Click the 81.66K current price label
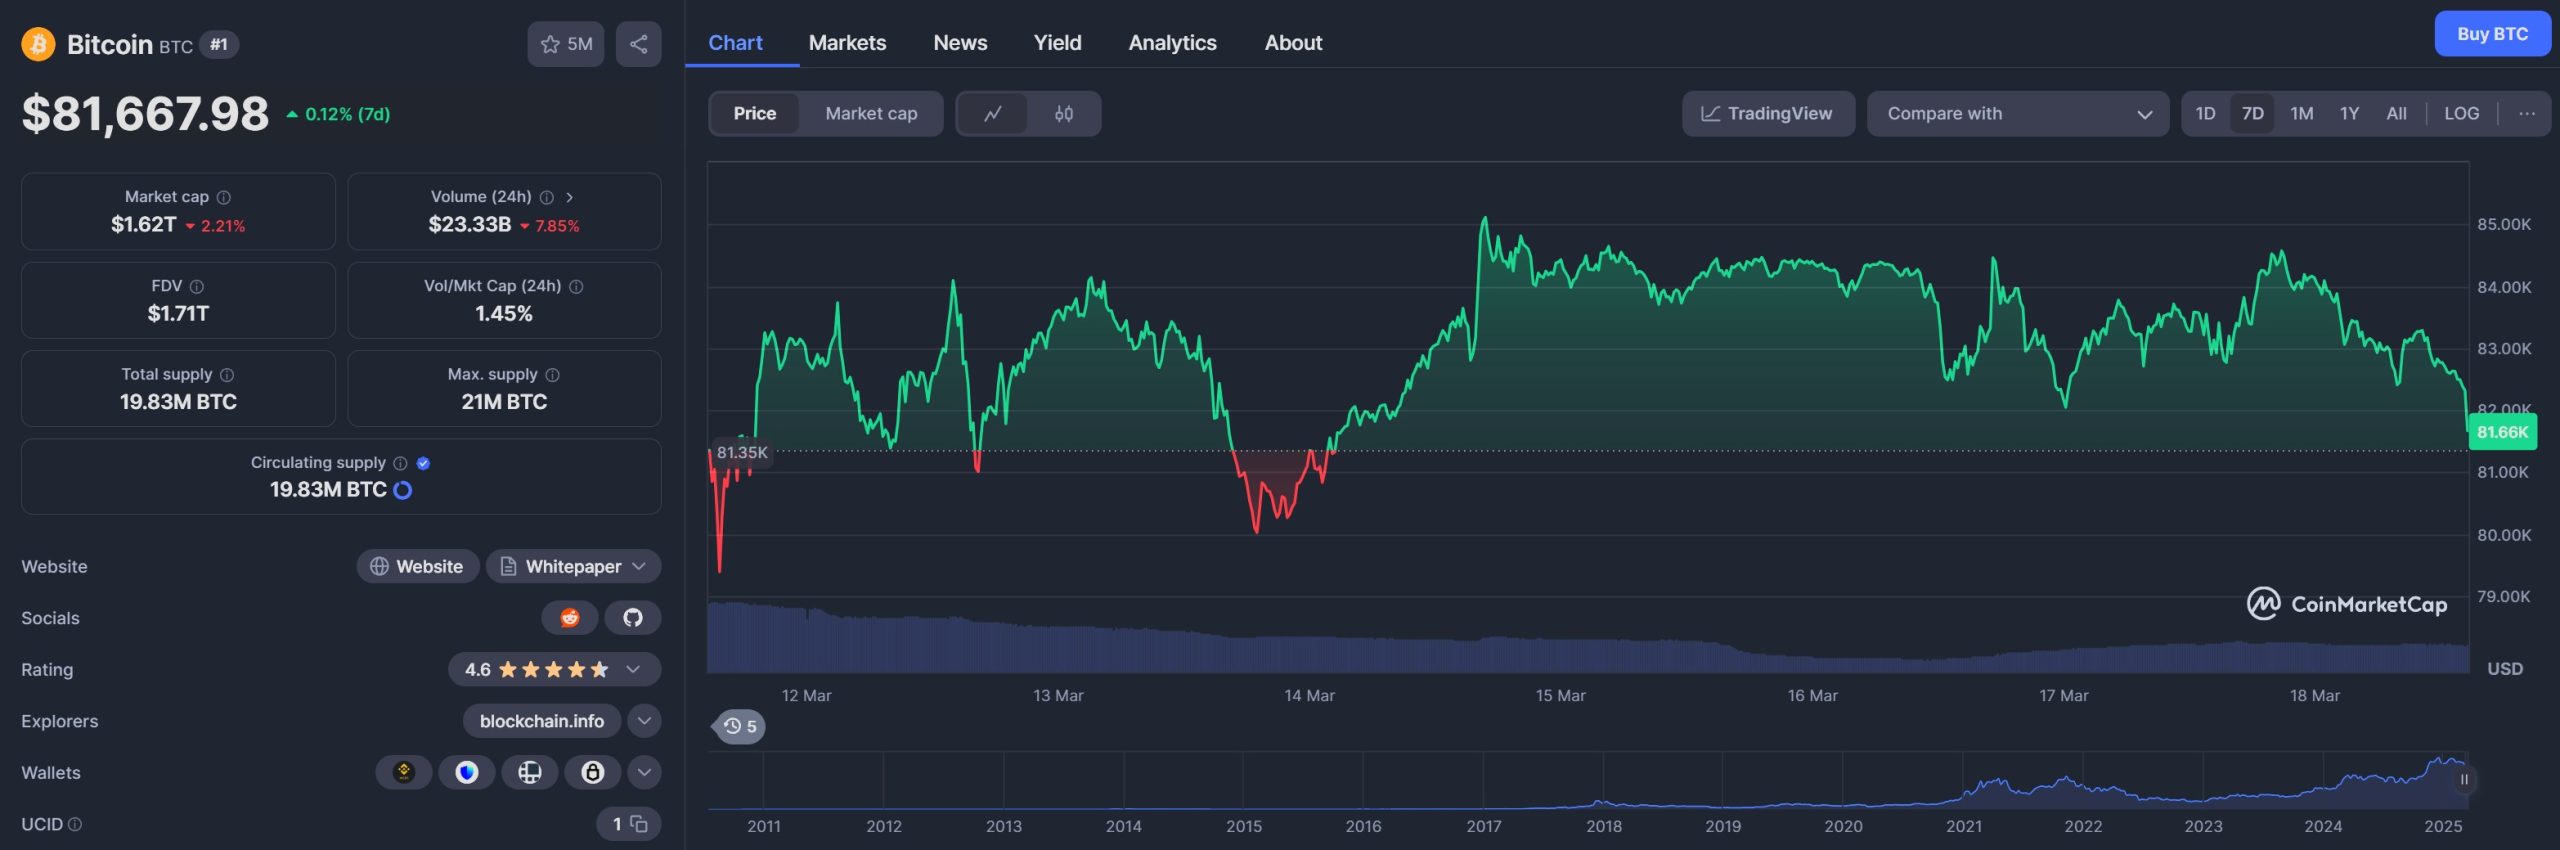Viewport: 2560px width, 850px height. [2502, 432]
